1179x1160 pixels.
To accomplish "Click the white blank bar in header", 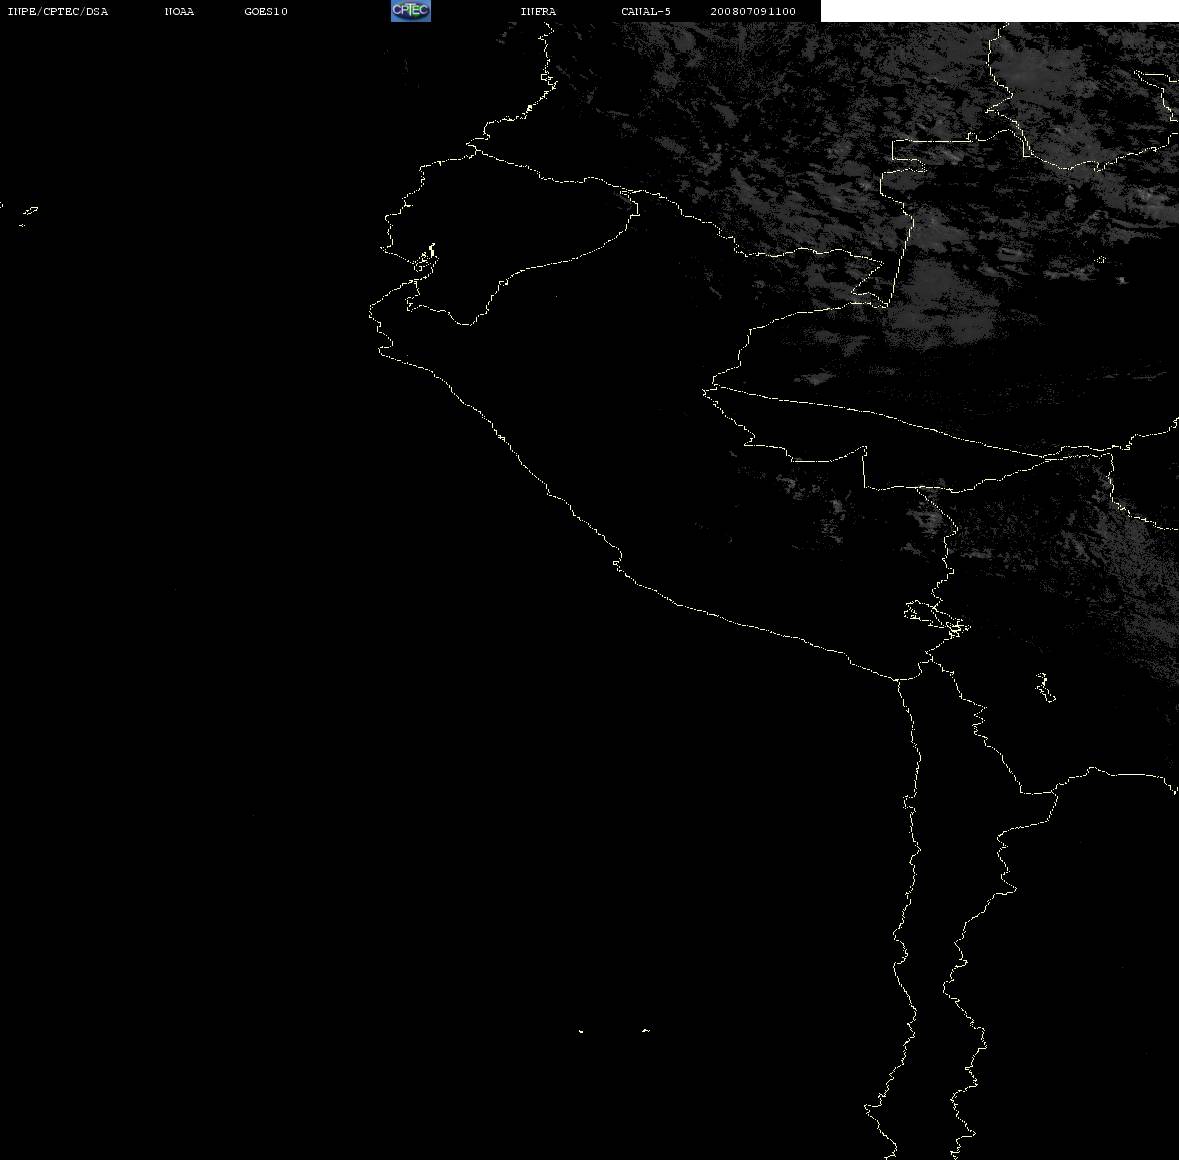I will coord(999,11).
